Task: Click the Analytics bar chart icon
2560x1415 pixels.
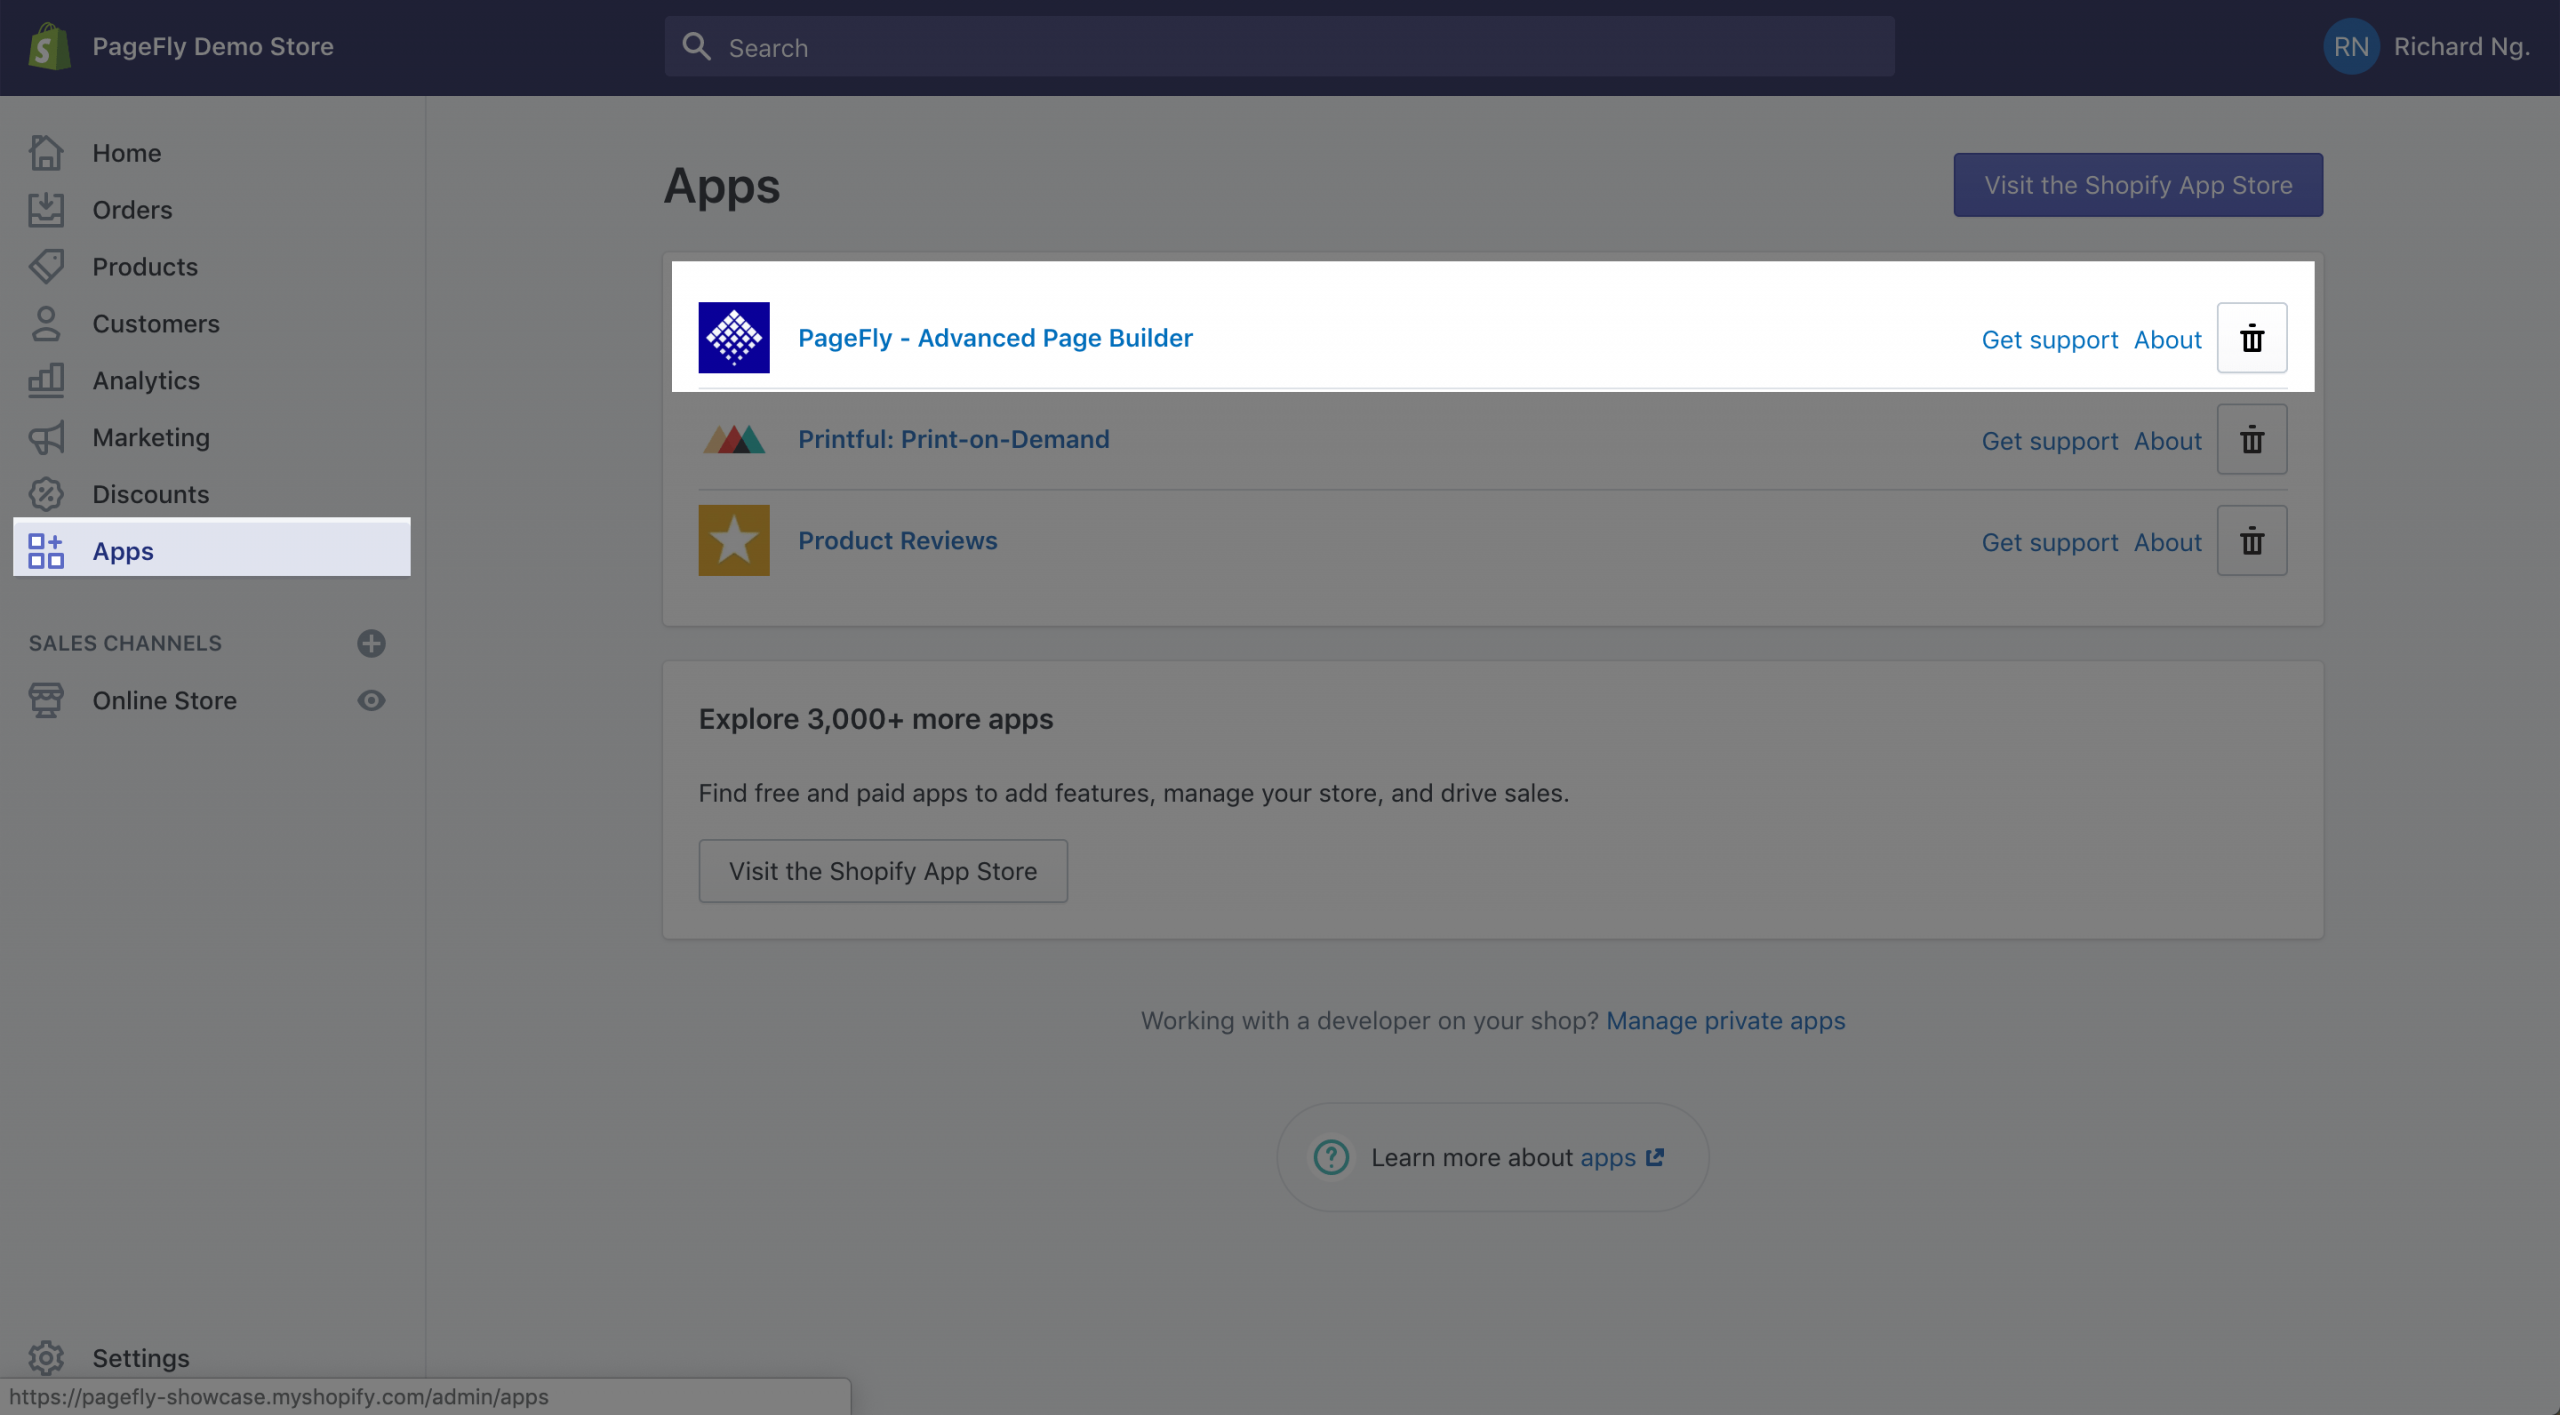Action: tap(46, 381)
